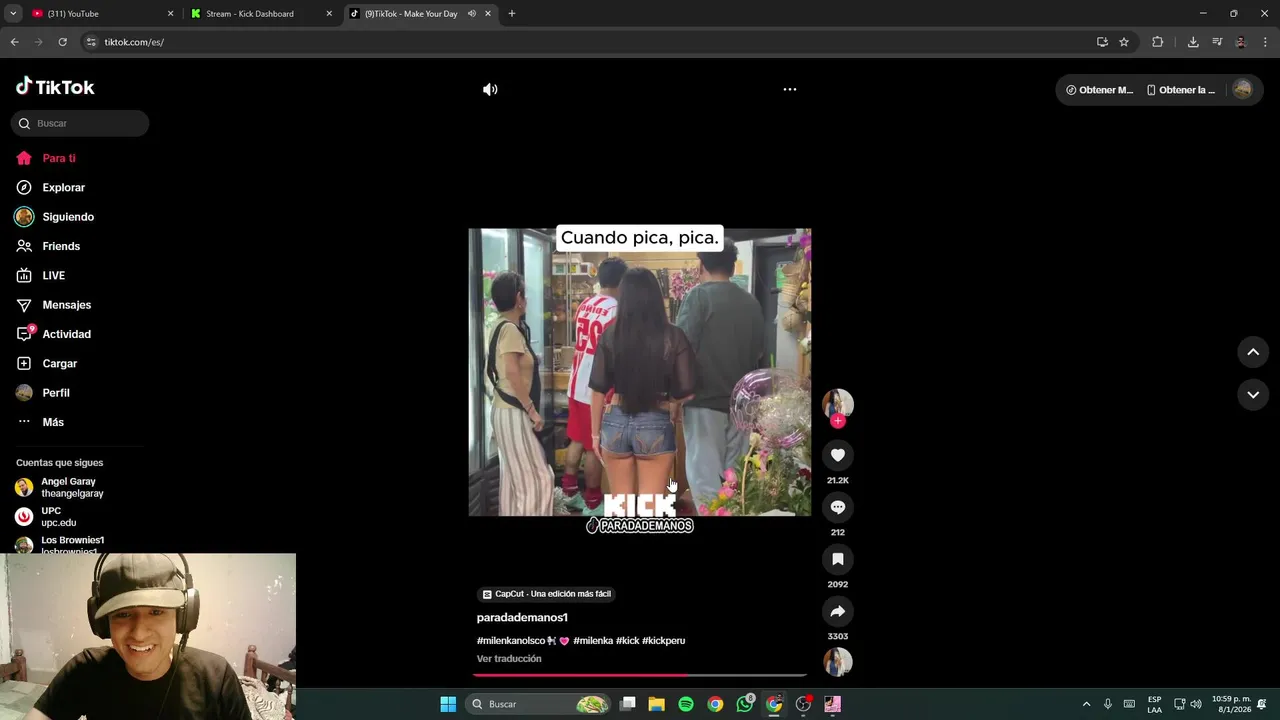Close the YouTube tab

(x=170, y=14)
